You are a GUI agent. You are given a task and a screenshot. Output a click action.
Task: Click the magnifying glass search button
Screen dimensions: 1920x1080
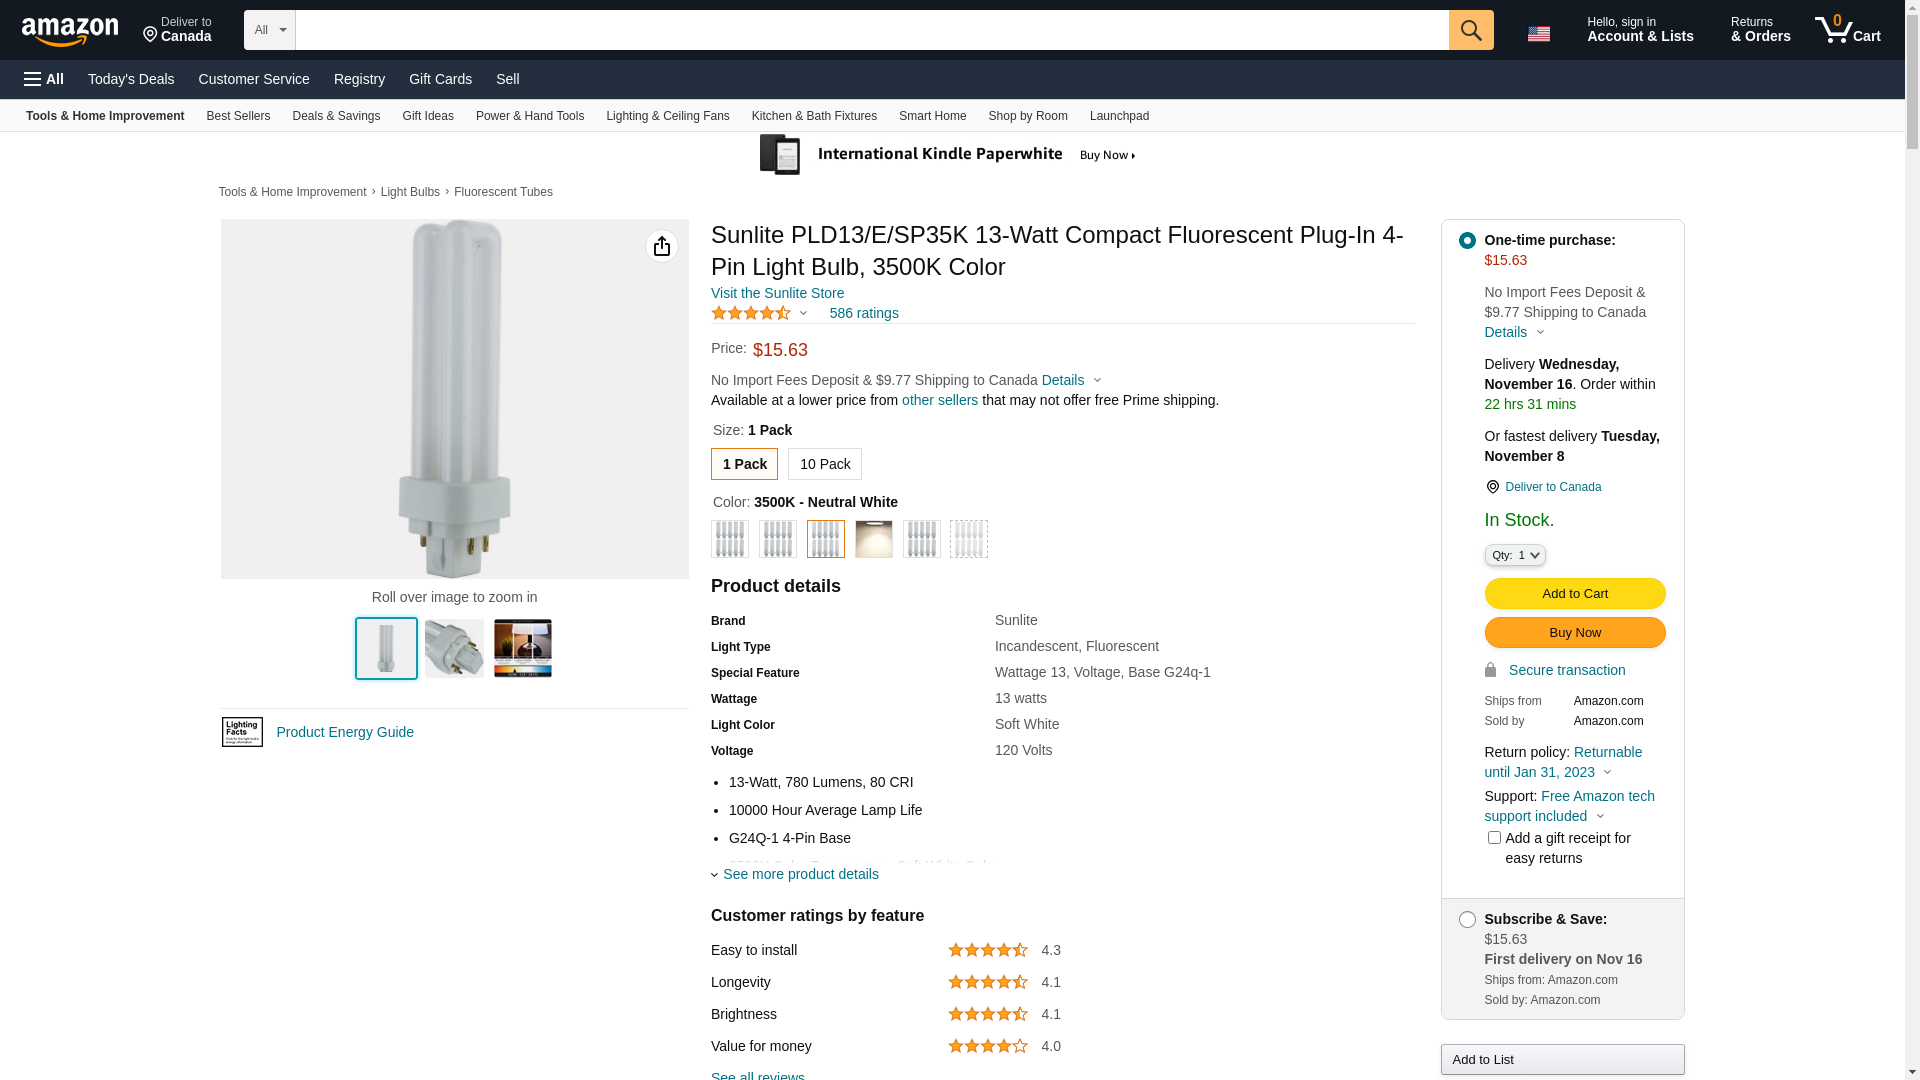pyautogui.click(x=1470, y=30)
